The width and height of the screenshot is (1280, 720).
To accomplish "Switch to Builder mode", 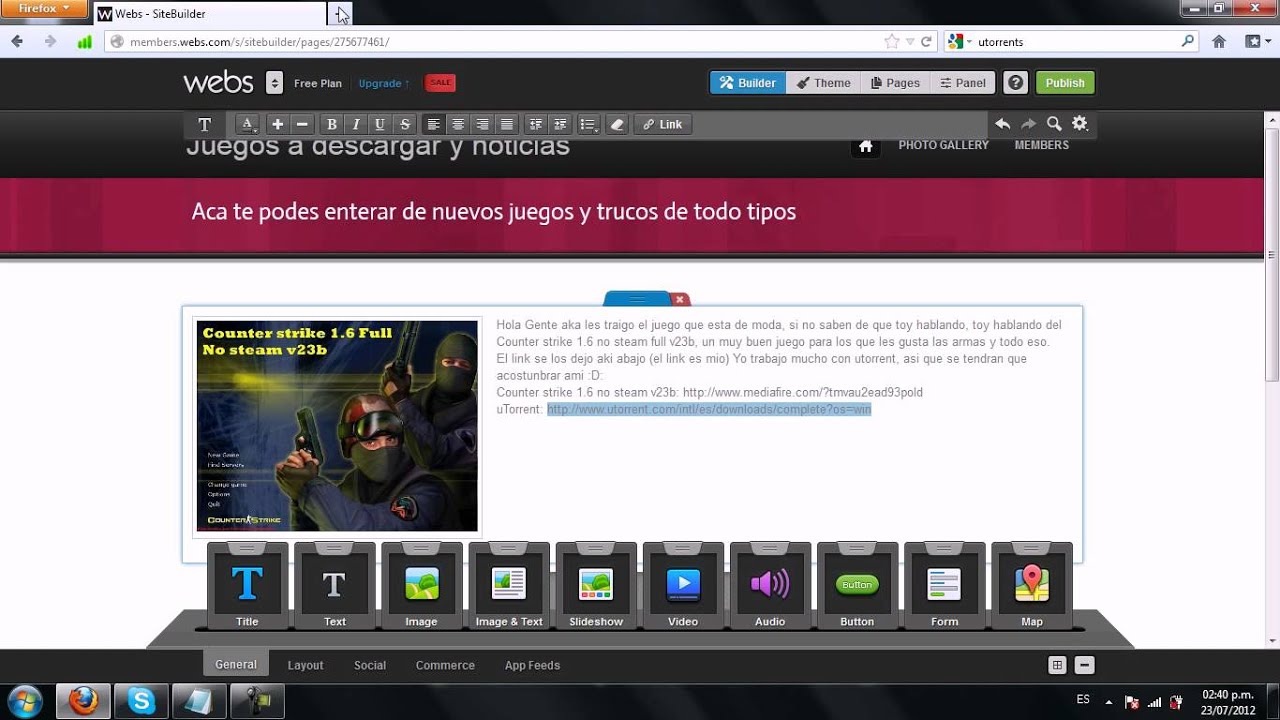I will [x=748, y=83].
